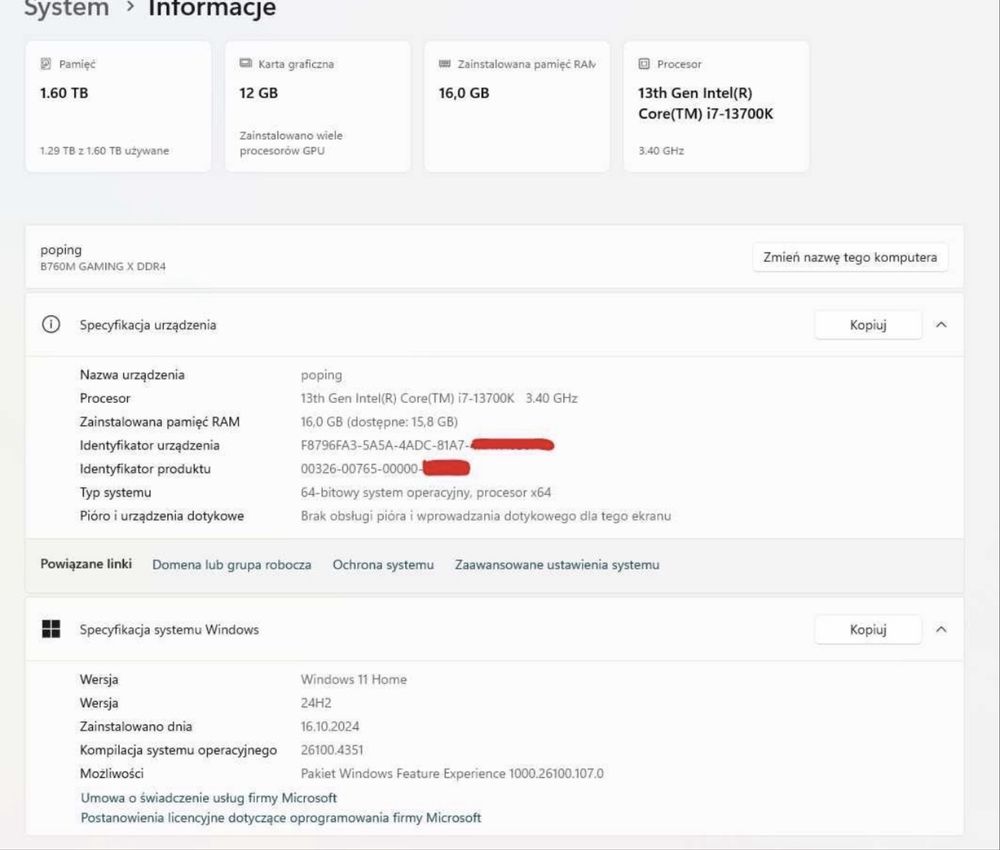Click the Identyfikator urządzenia label
The image size is (1000, 850).
(x=149, y=445)
